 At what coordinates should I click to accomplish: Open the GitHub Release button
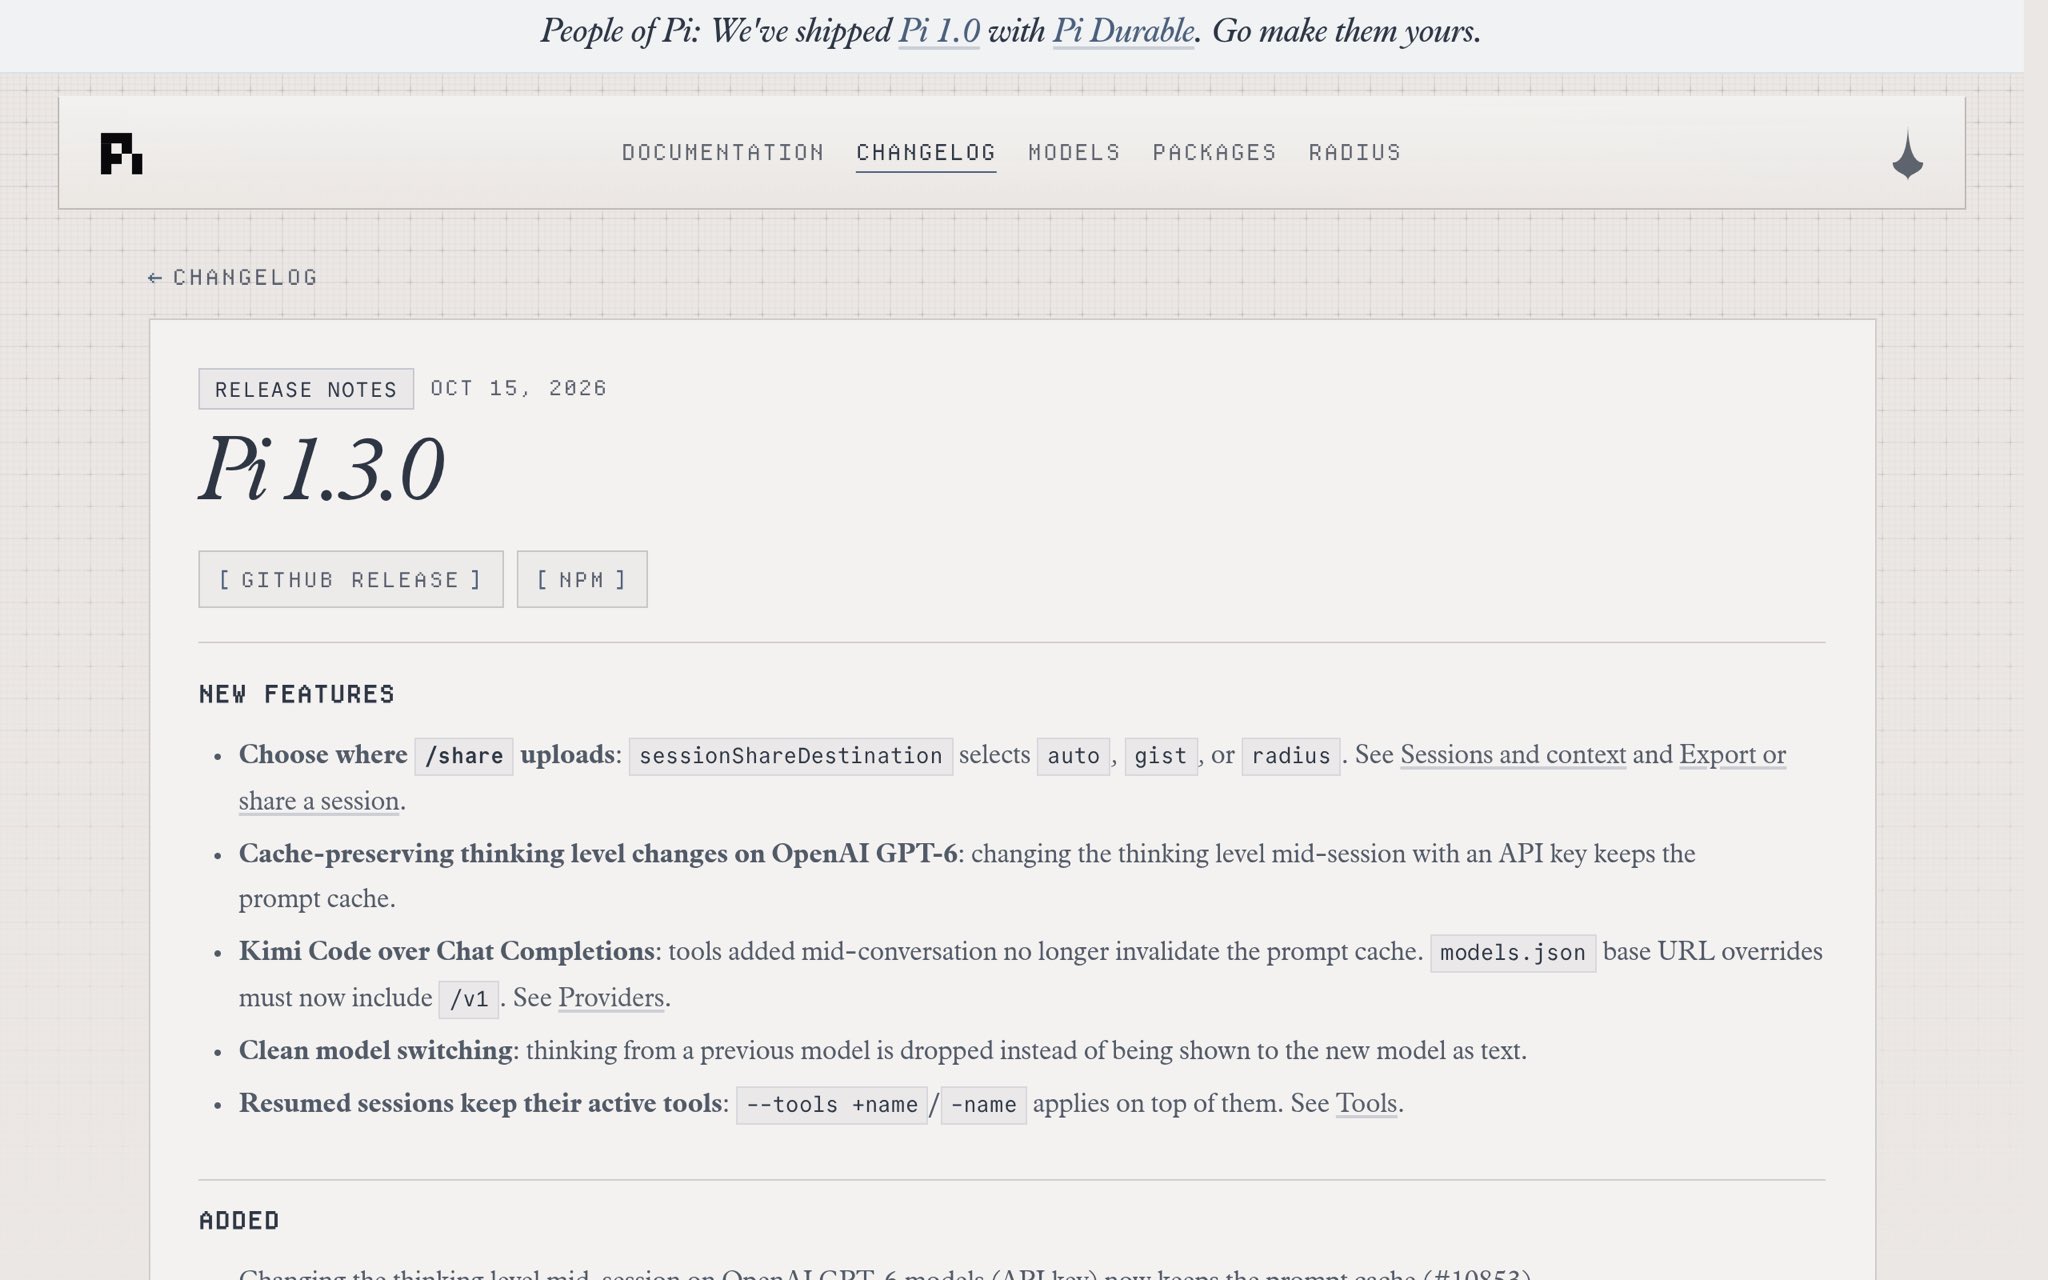(351, 579)
